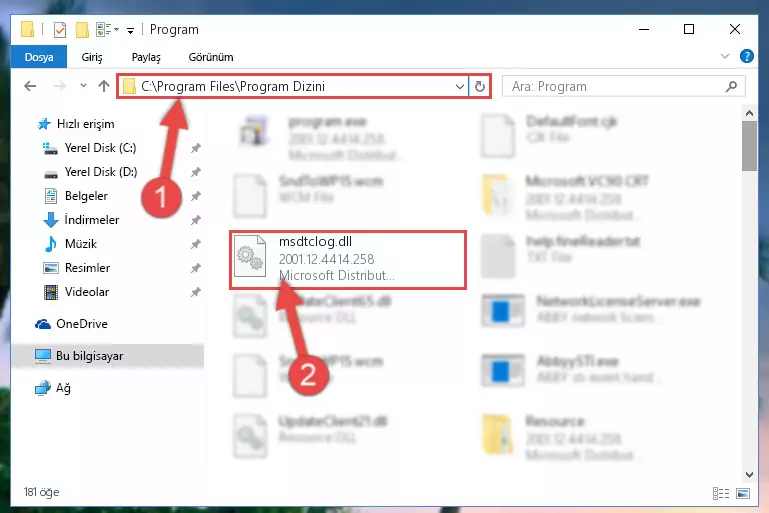The image size is (769, 513).
Task: Click the pin icon beside Yerel Disk (C:)
Action: [196, 148]
